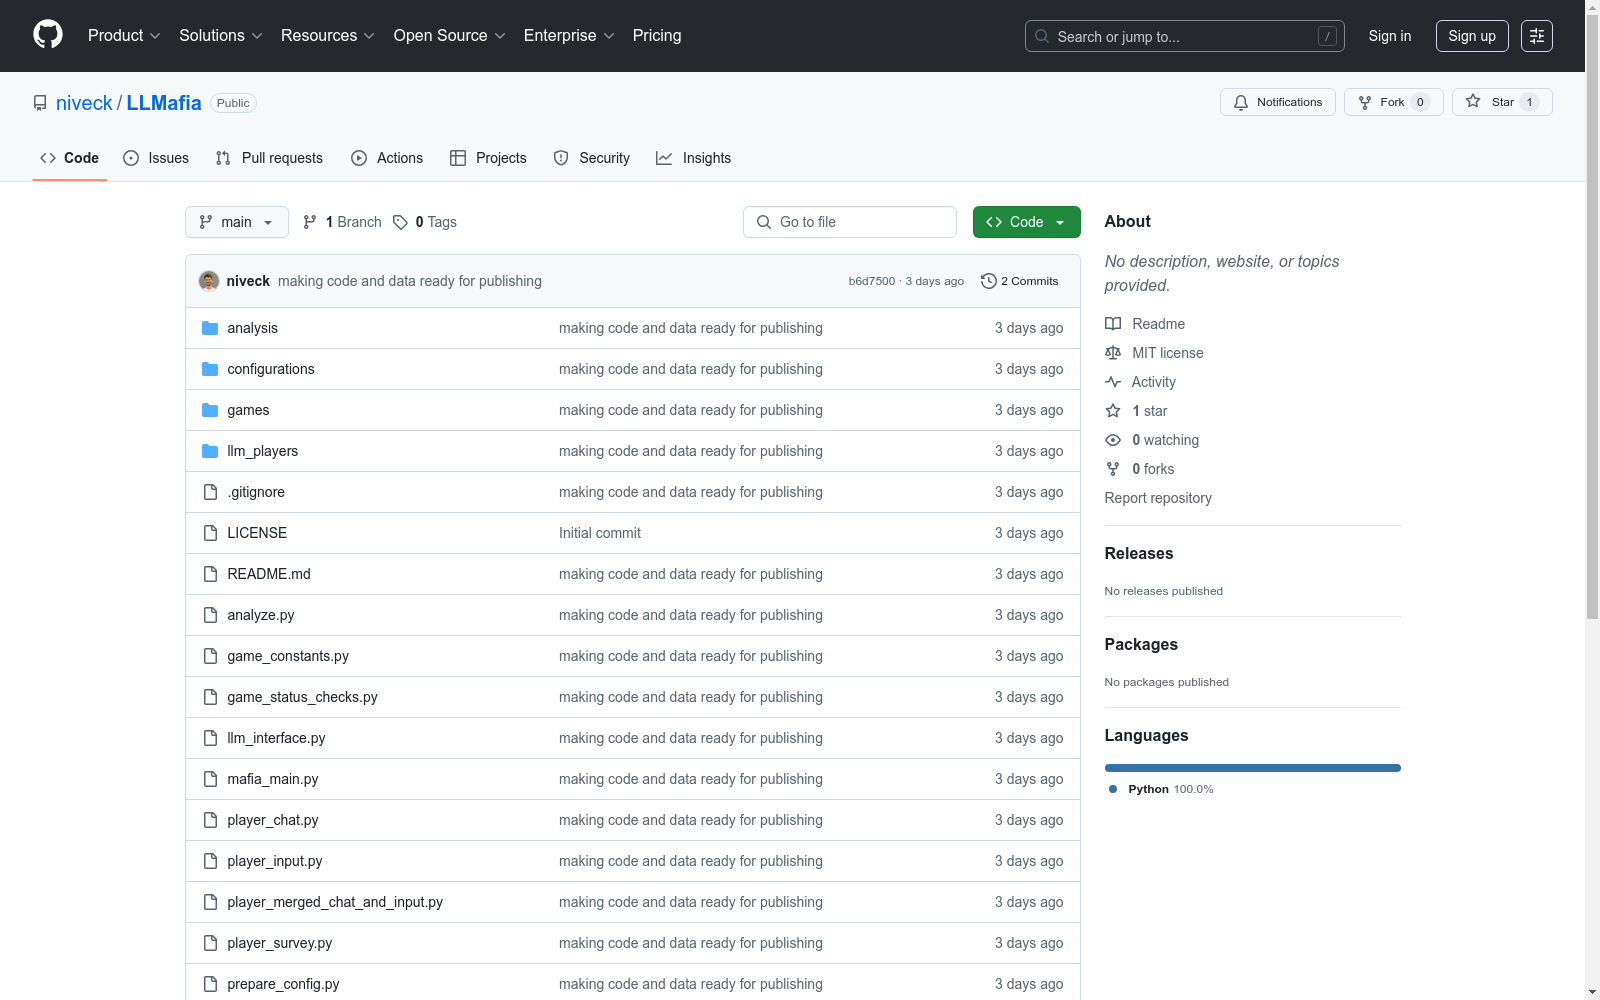Click the star icon beside 1 star
The width and height of the screenshot is (1600, 1000).
[x=1113, y=411]
